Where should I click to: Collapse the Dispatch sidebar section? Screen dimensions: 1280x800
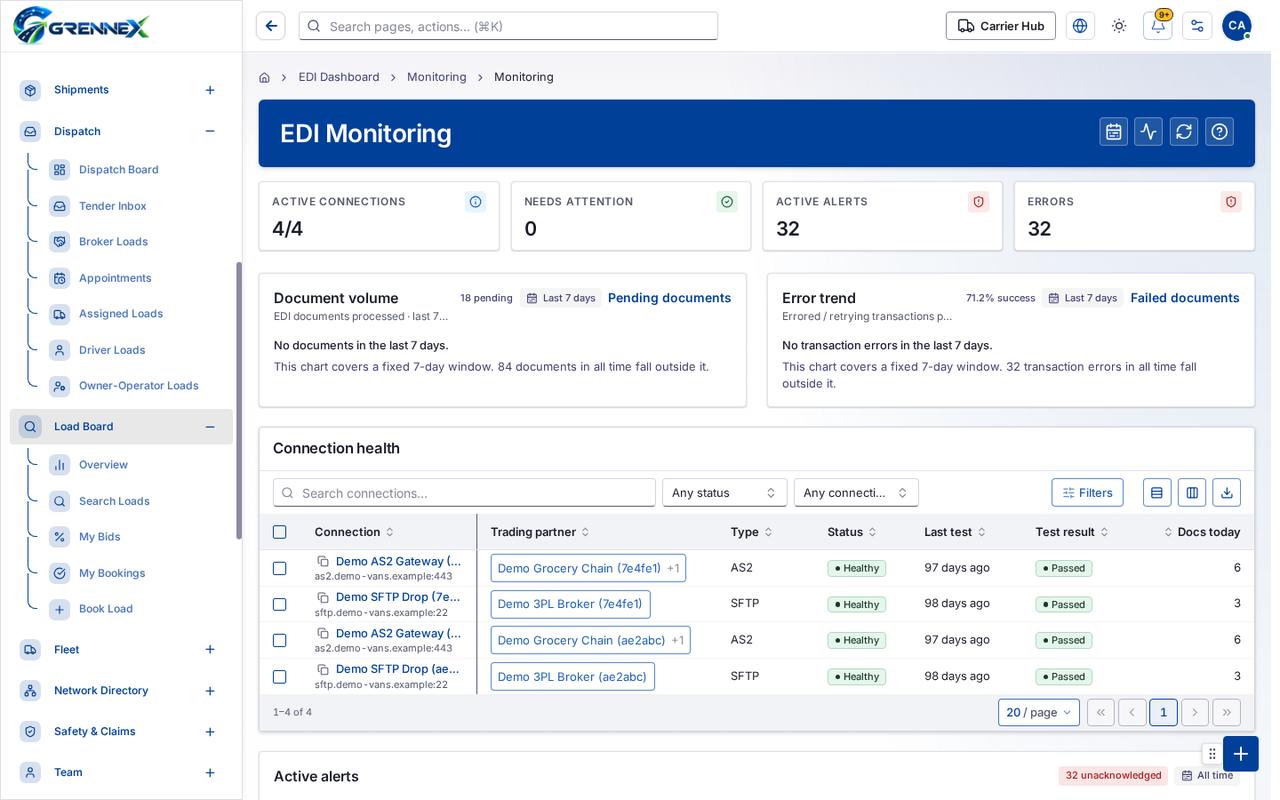tap(210, 131)
